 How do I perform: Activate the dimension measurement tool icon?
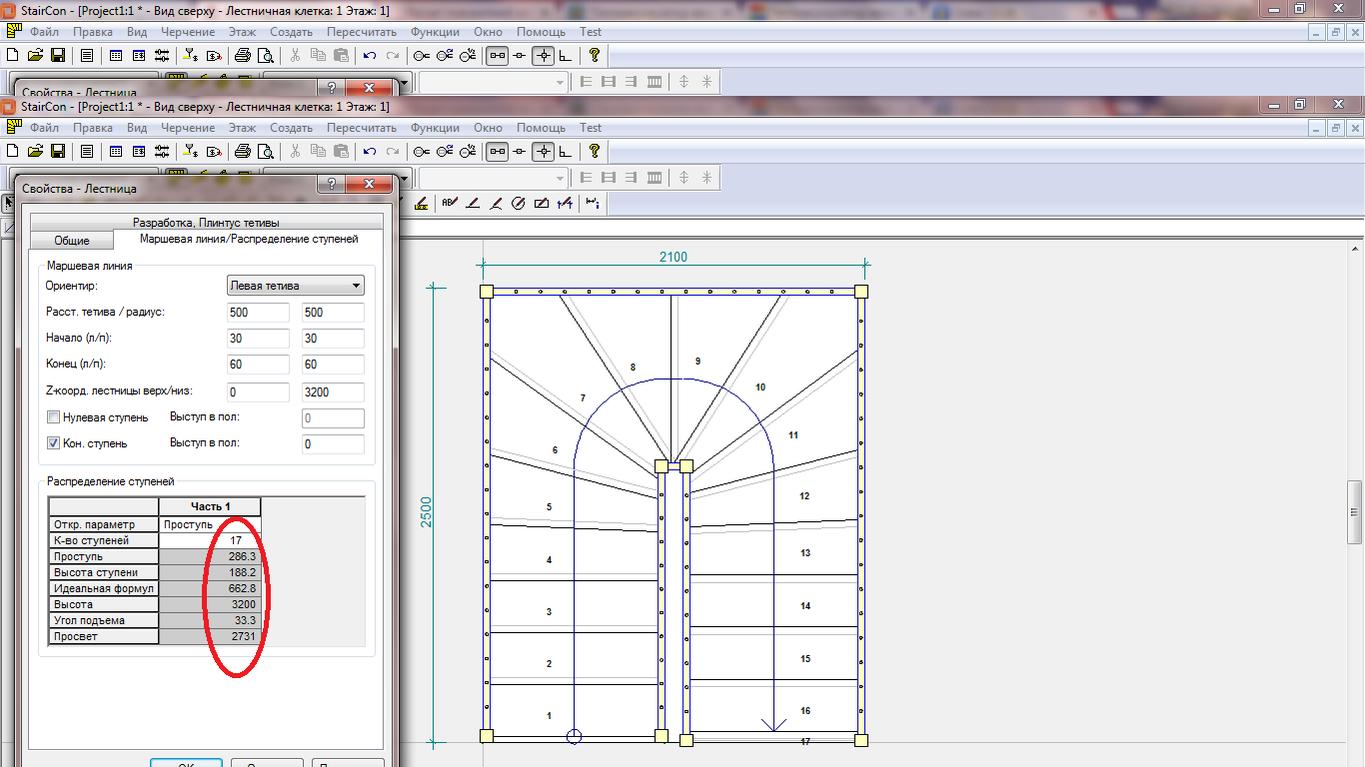[593, 203]
